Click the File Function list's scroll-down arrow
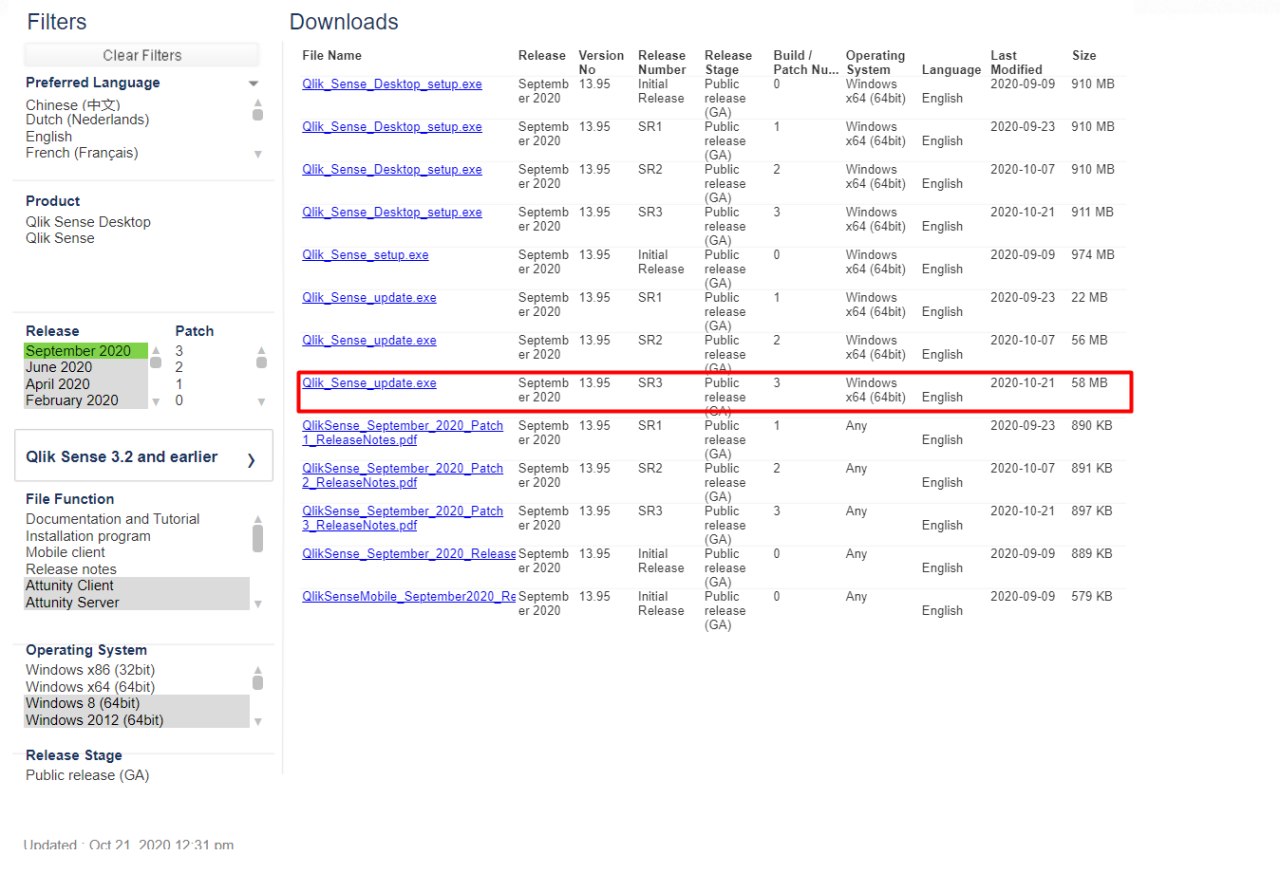This screenshot has width=1280, height=892. coord(258,604)
